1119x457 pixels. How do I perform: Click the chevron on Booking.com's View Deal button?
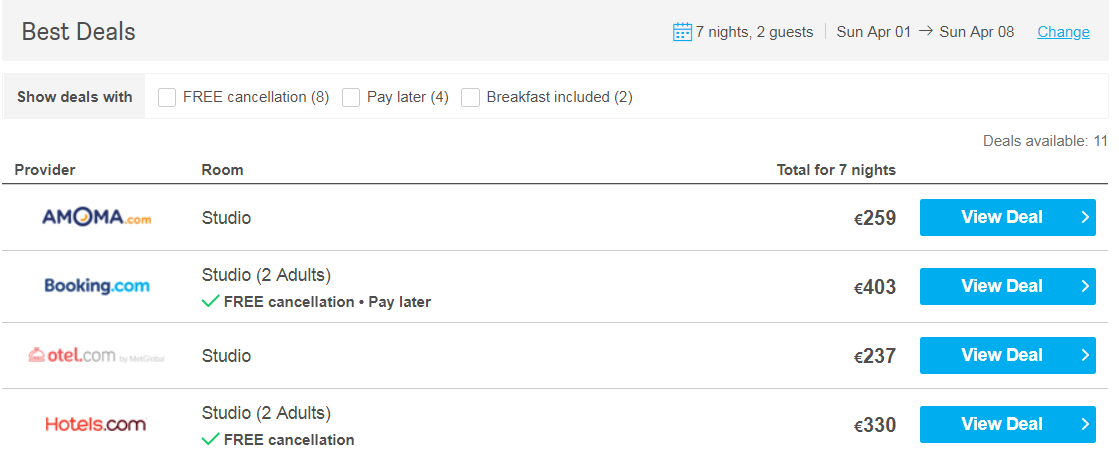tap(1085, 286)
